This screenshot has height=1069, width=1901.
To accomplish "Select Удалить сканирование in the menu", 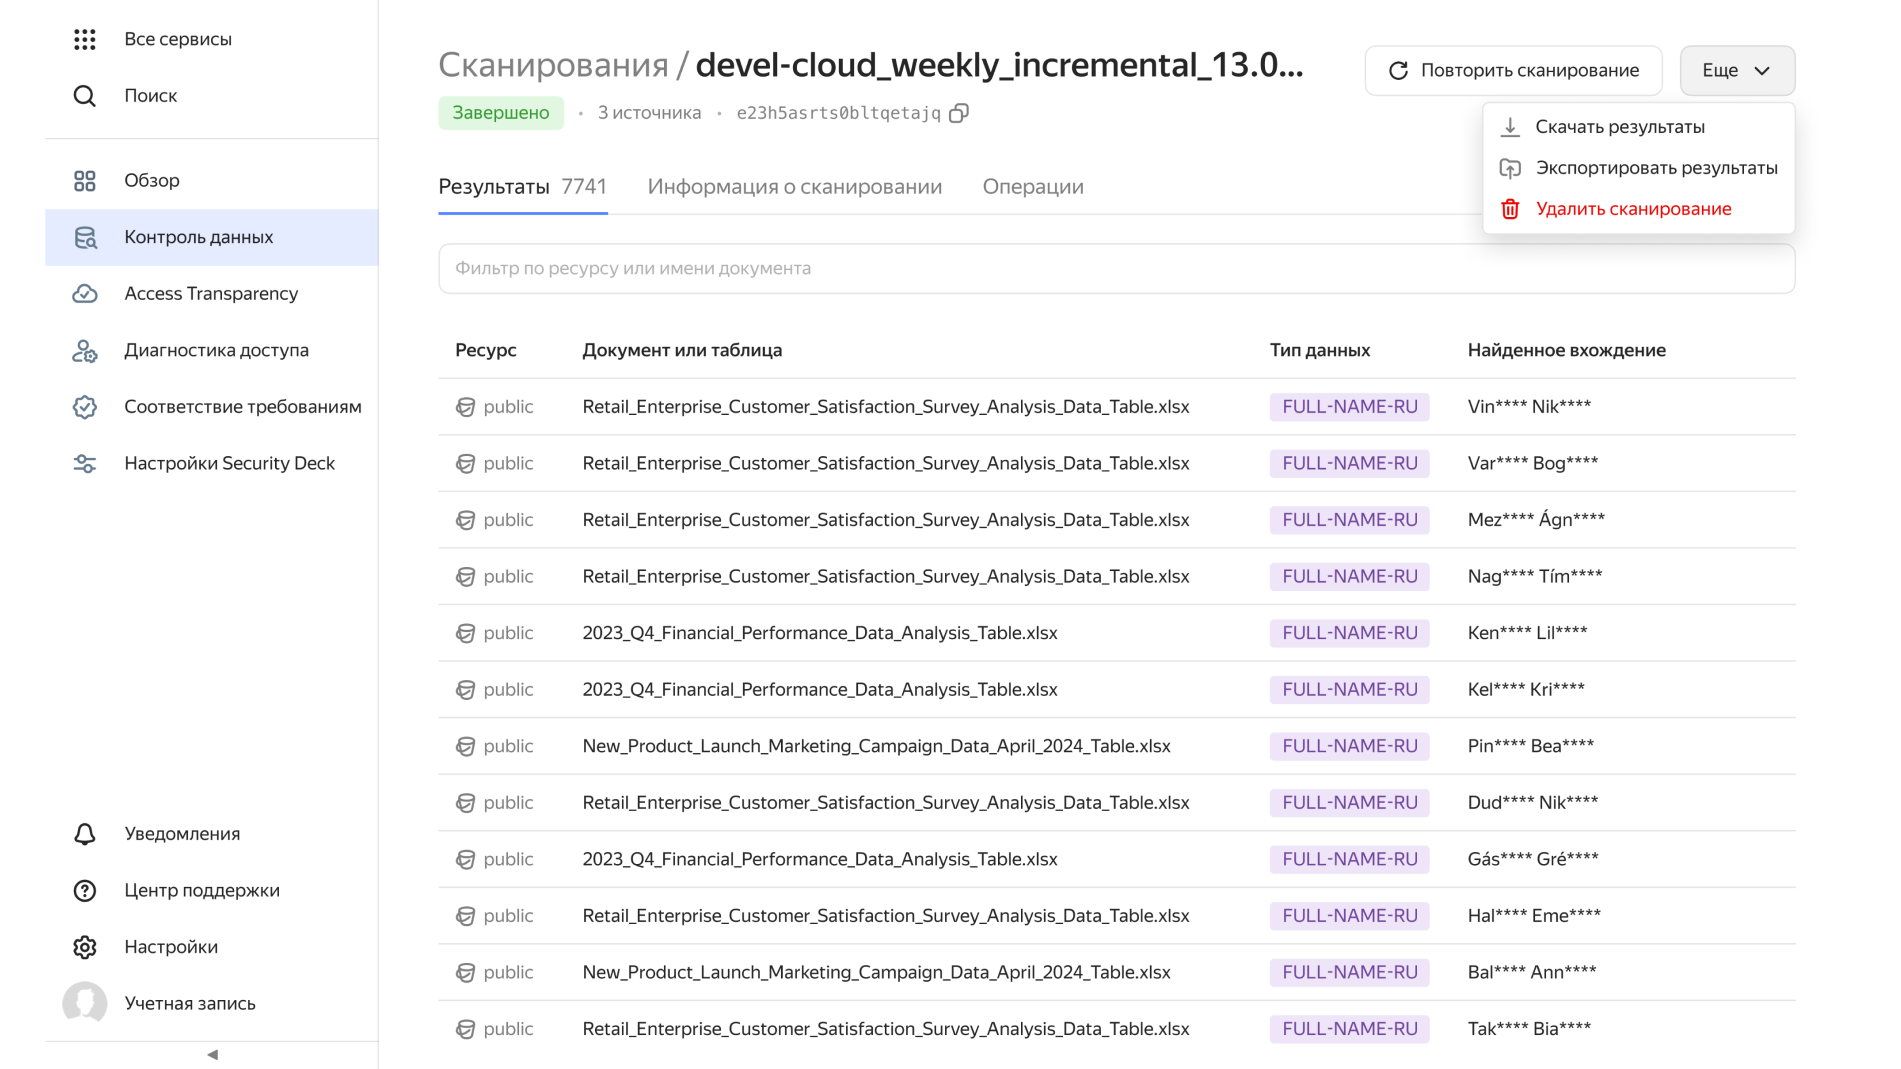I will click(1632, 209).
